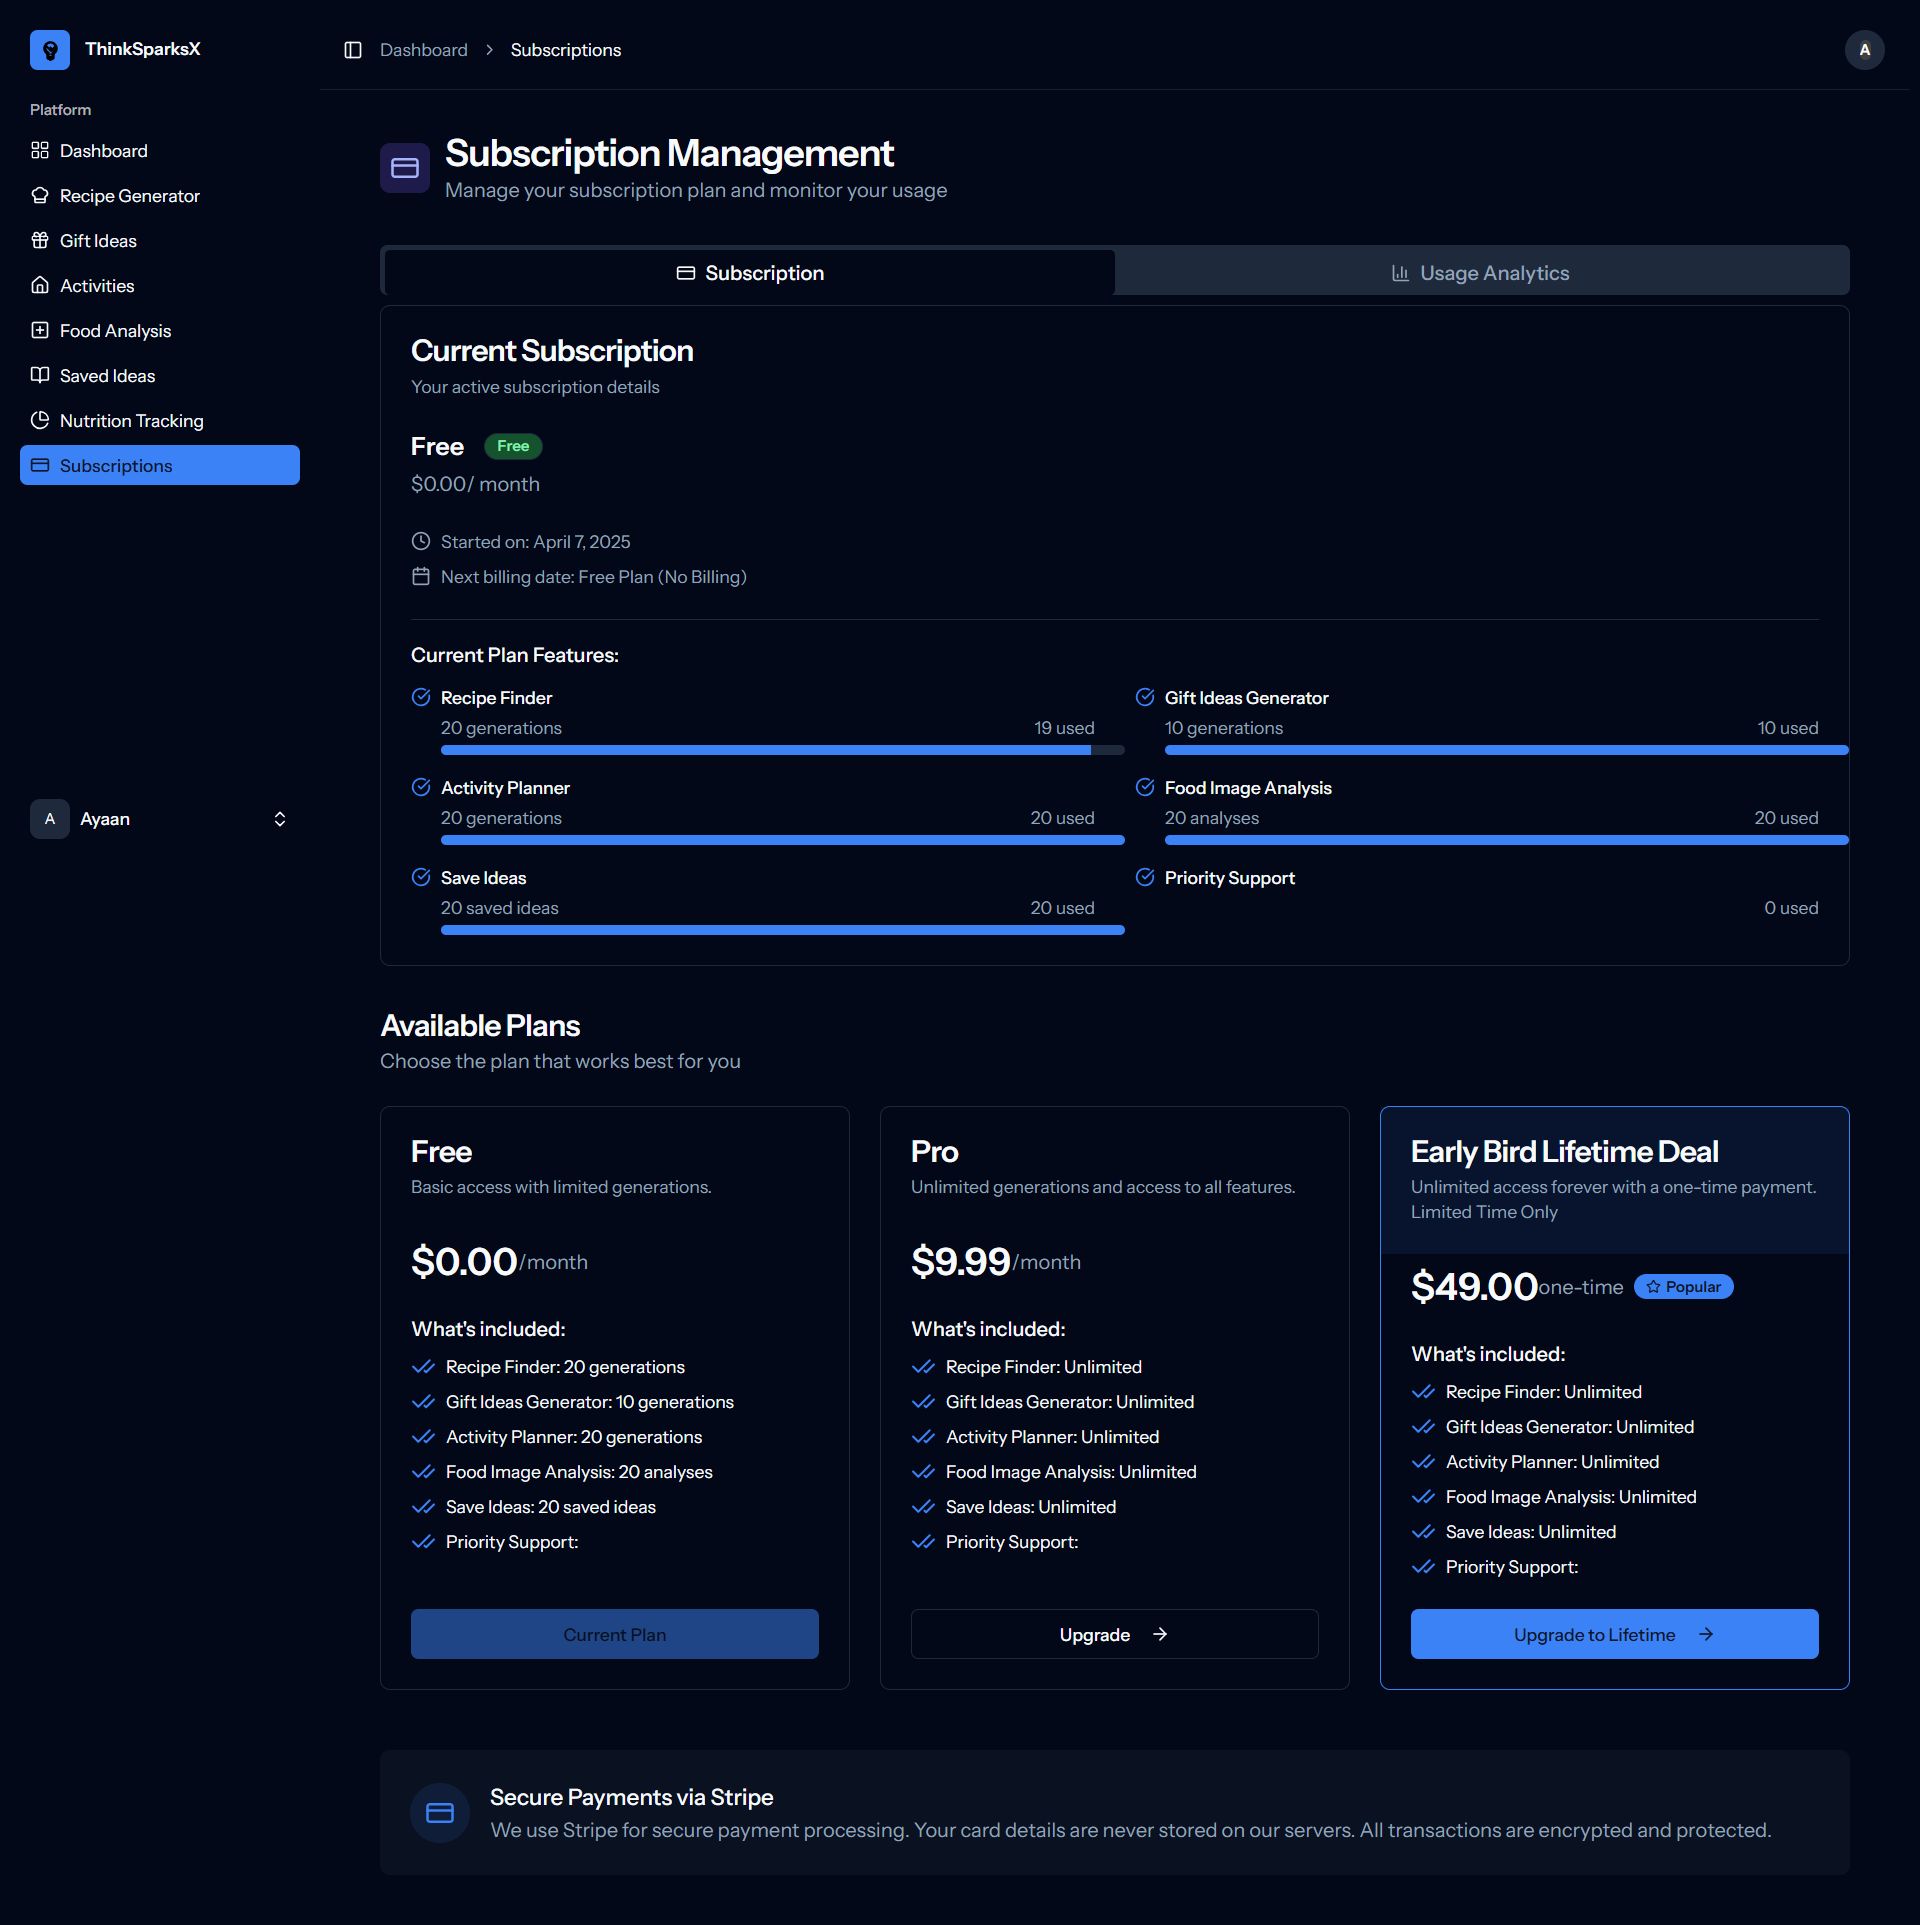Click the Priority Support check circle icon

(1145, 877)
